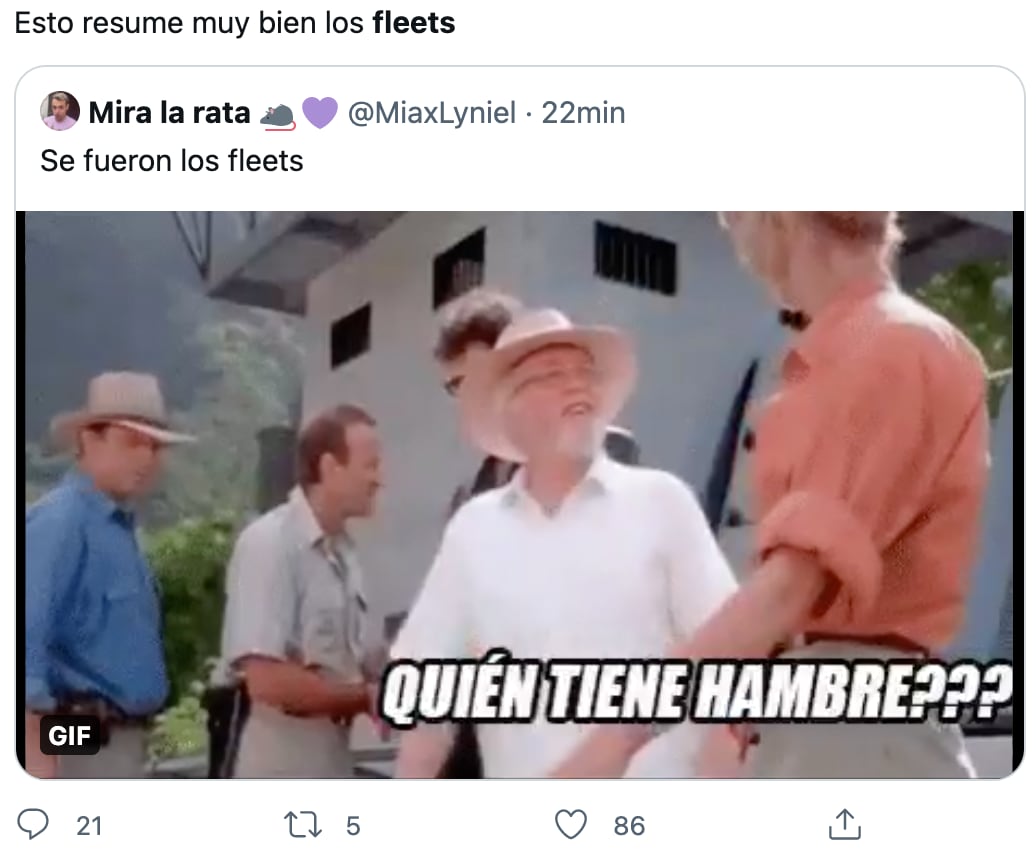Click the rat emoji in display name
This screenshot has height=862, width=1036.
pyautogui.click(x=278, y=115)
